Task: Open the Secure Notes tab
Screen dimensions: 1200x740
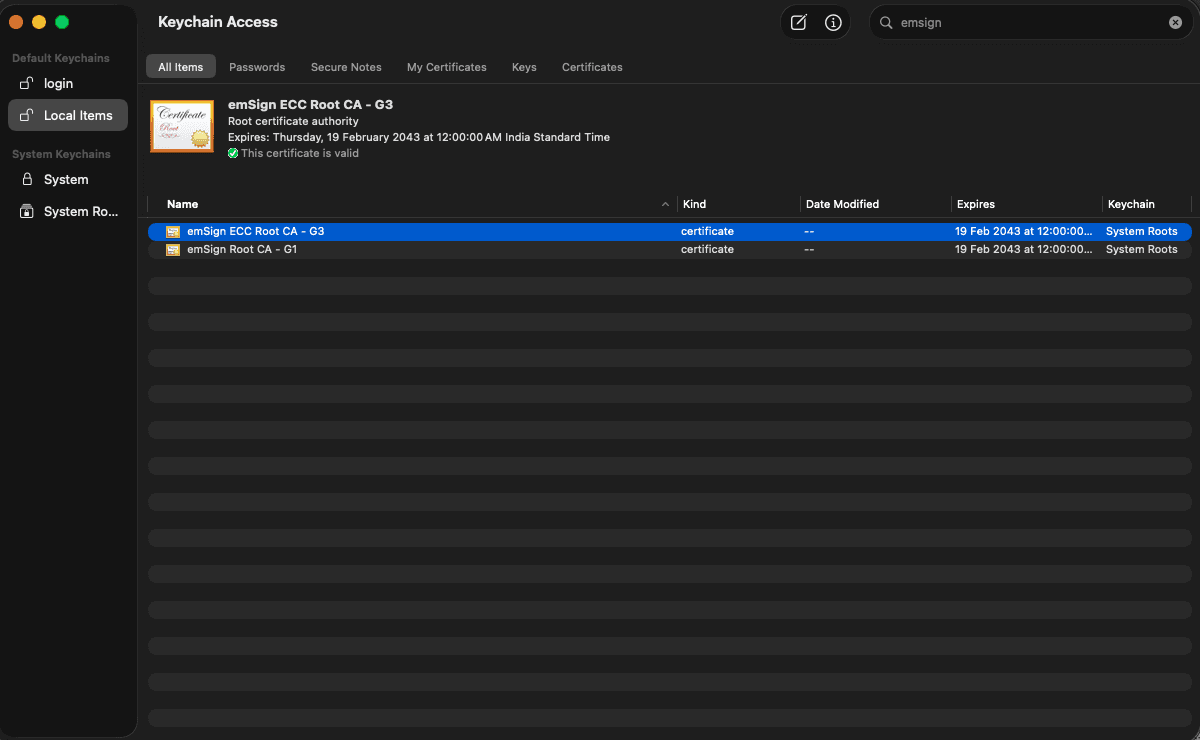Action: pos(346,67)
